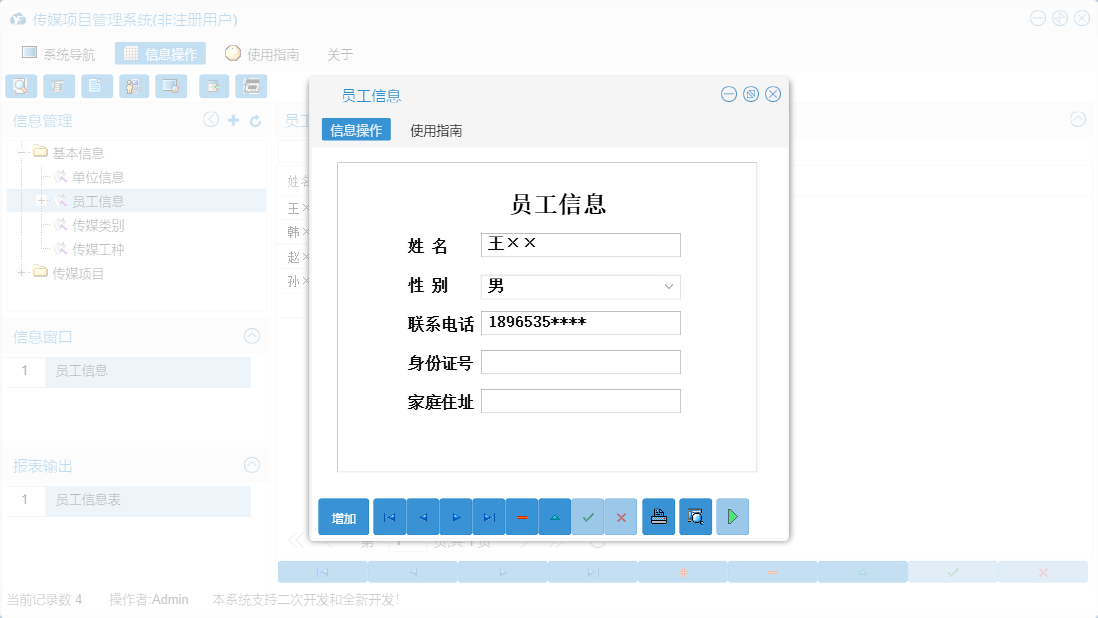Click the magnifier document icon on the top toolbar

[20, 86]
